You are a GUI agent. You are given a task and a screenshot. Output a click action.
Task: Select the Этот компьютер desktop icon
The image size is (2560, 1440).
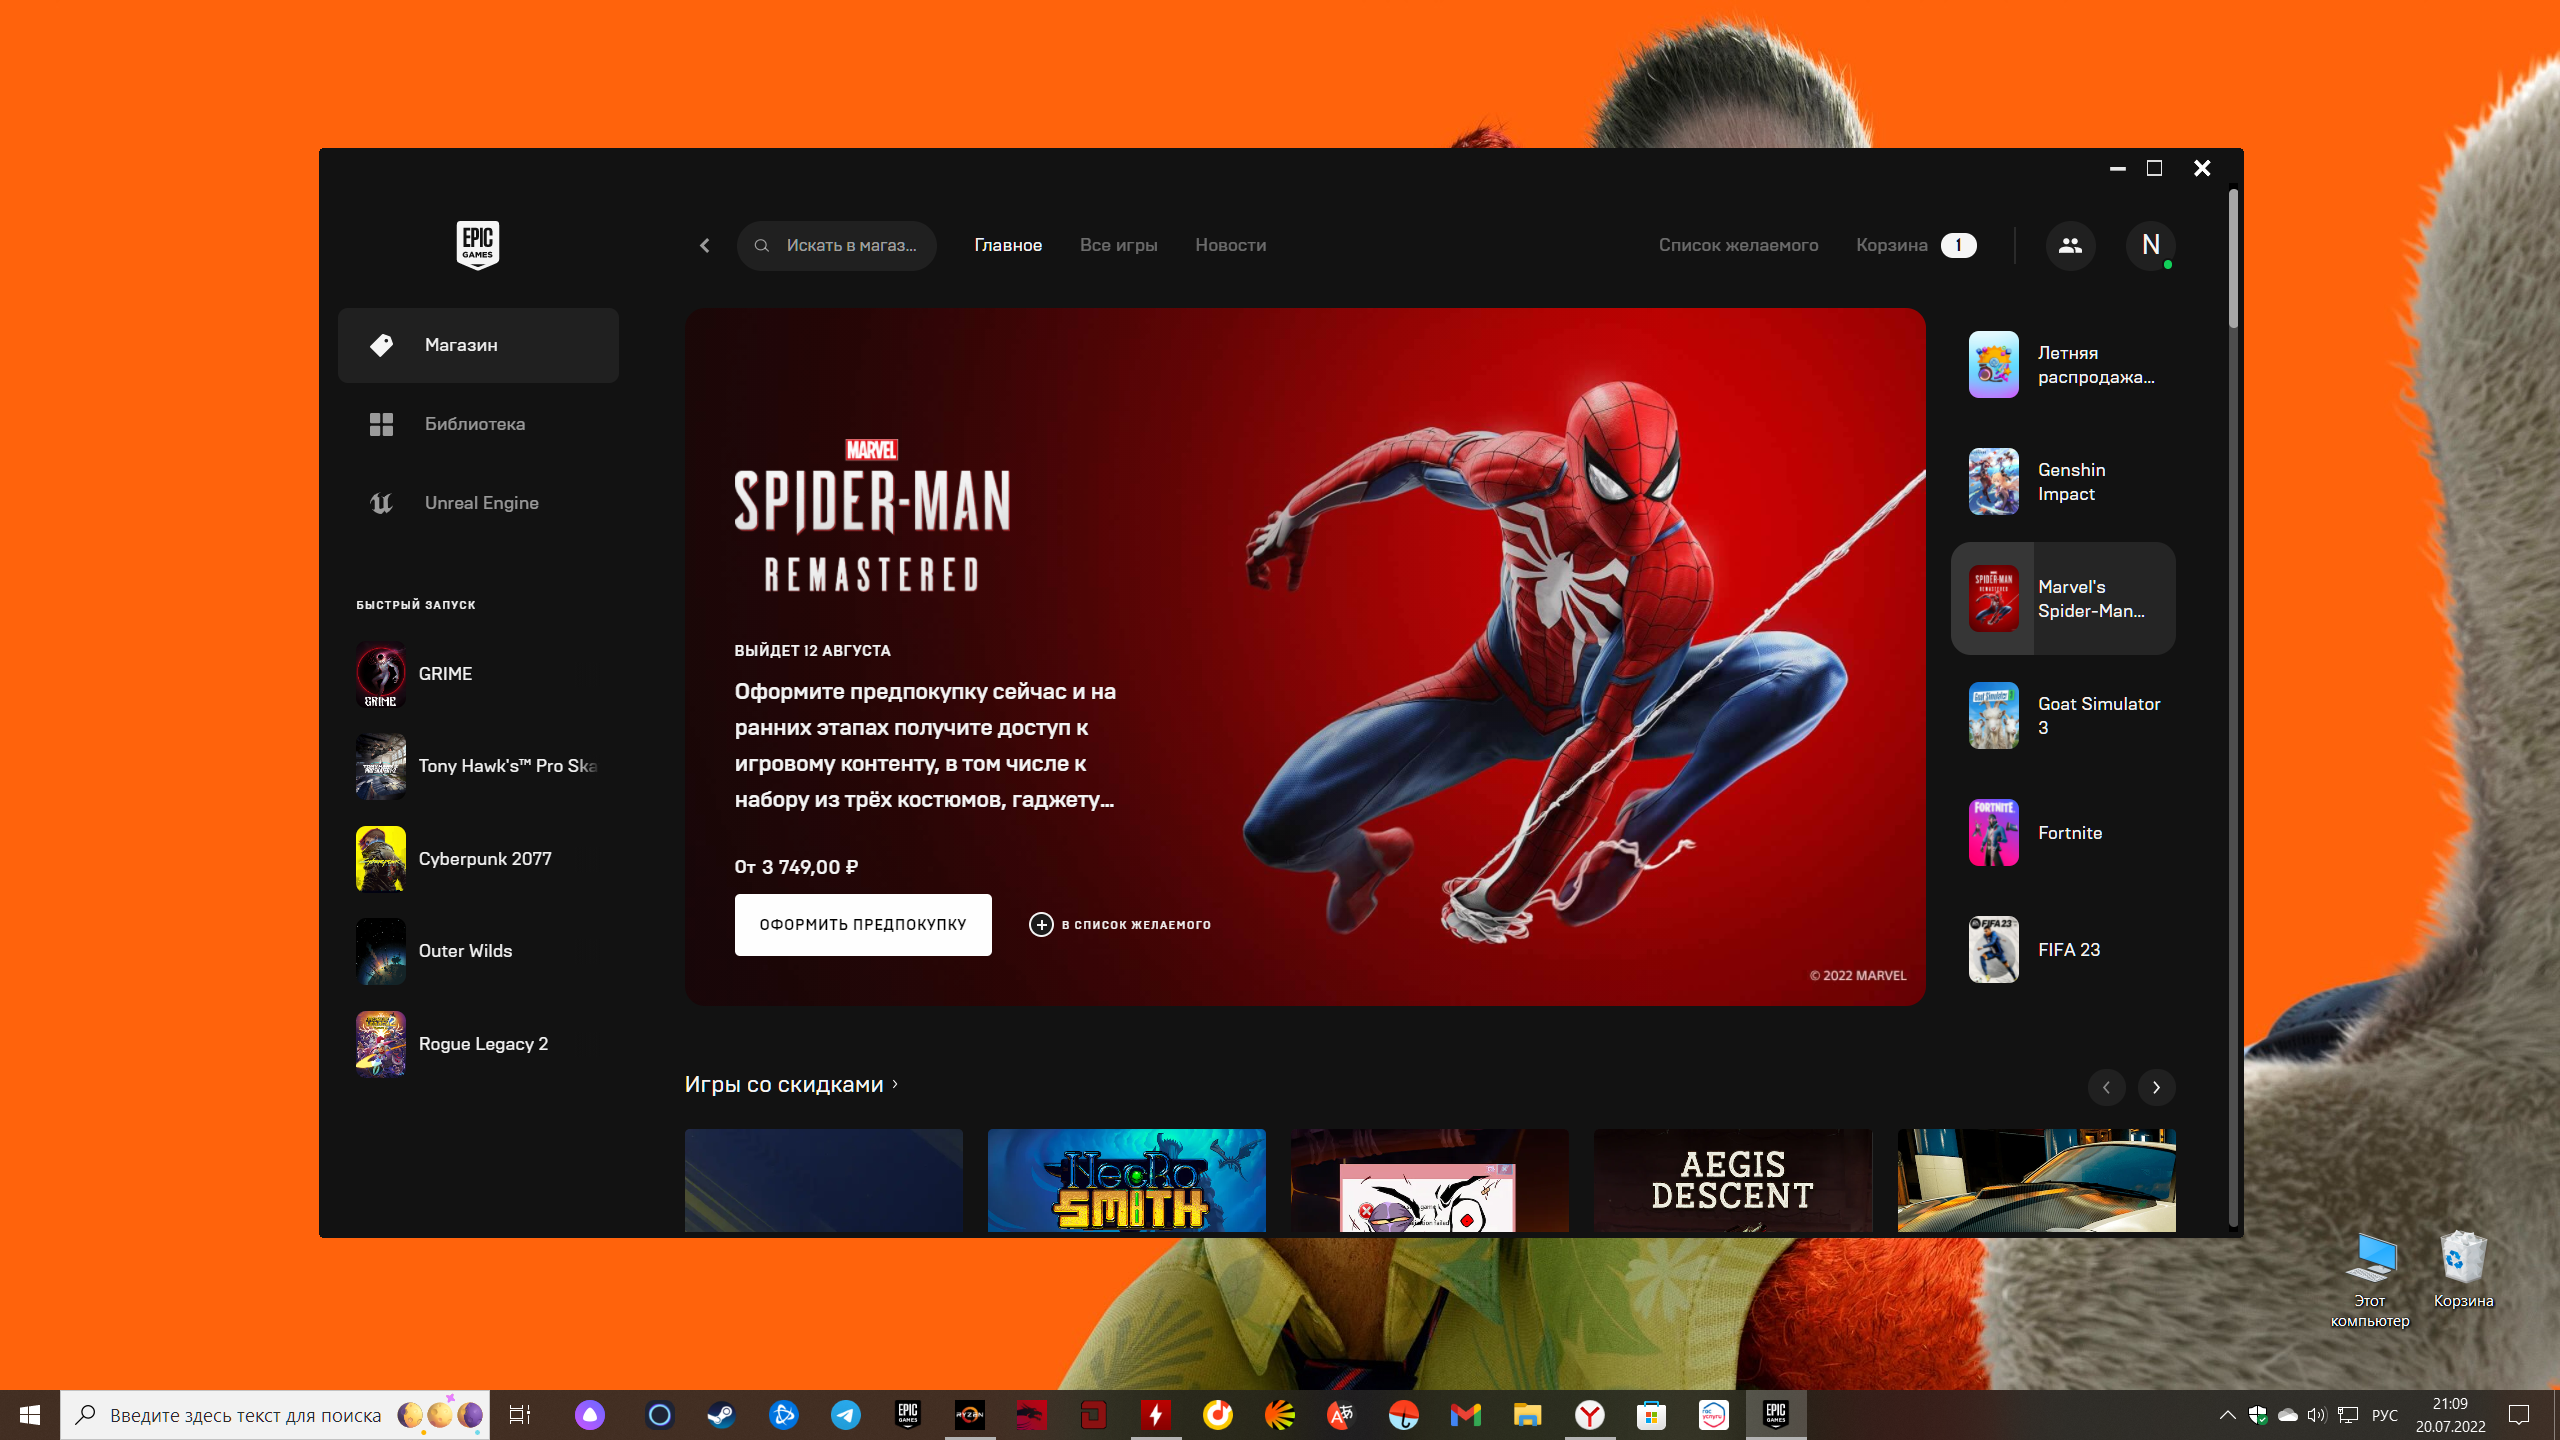(x=2370, y=1280)
